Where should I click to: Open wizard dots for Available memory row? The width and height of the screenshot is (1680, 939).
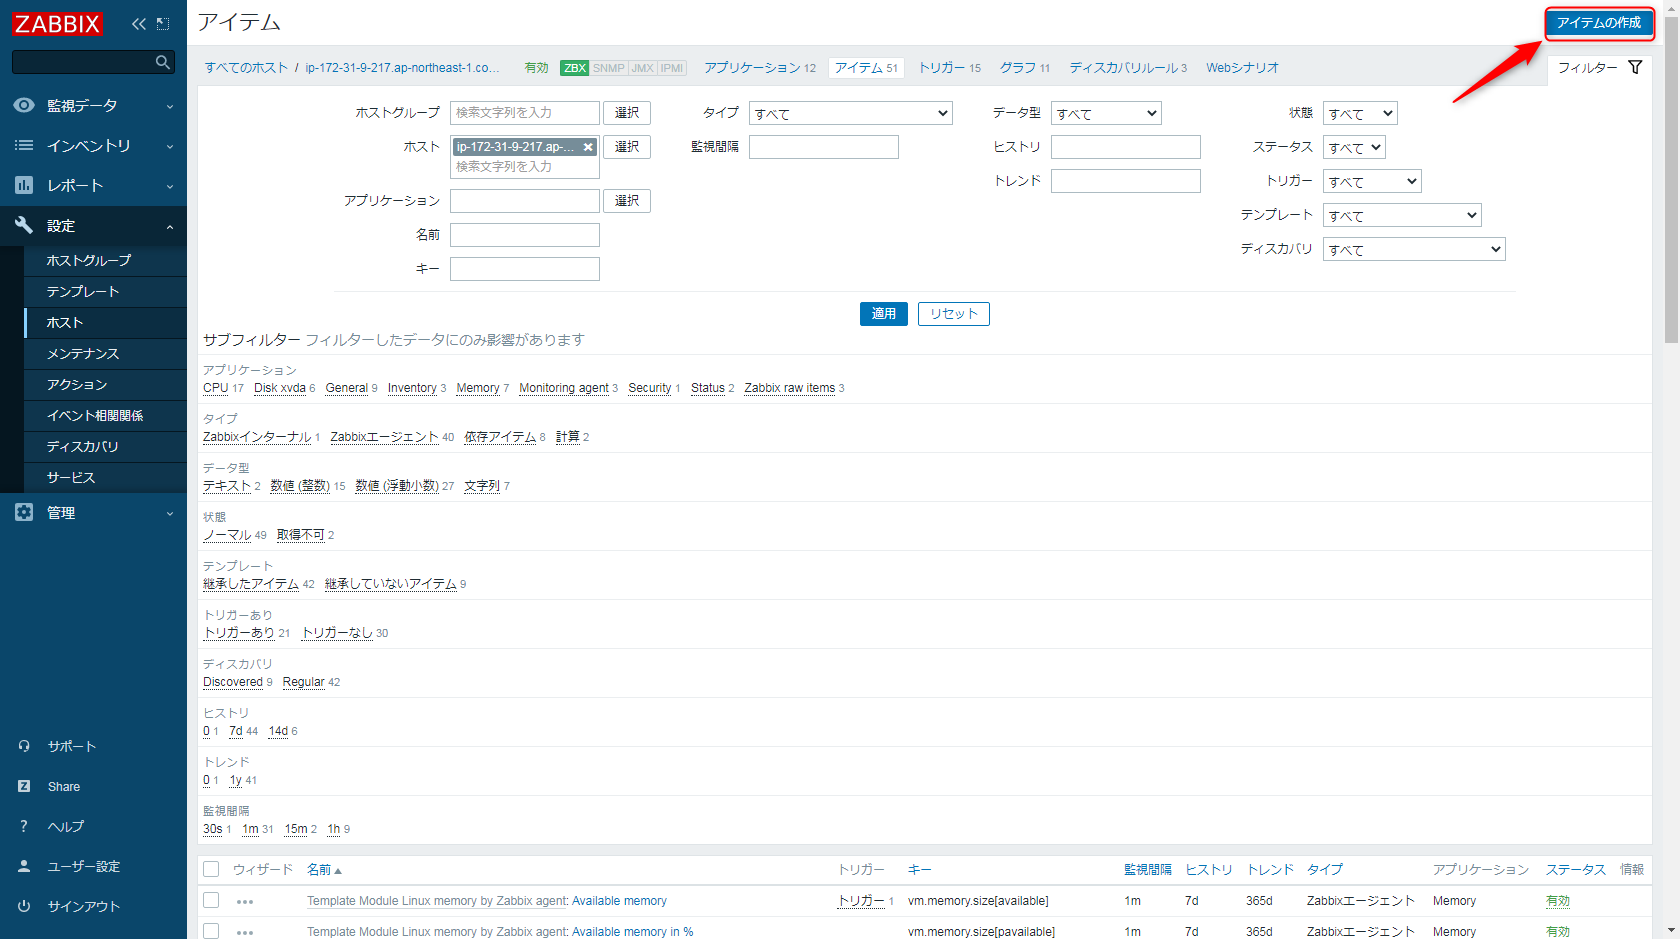[245, 902]
